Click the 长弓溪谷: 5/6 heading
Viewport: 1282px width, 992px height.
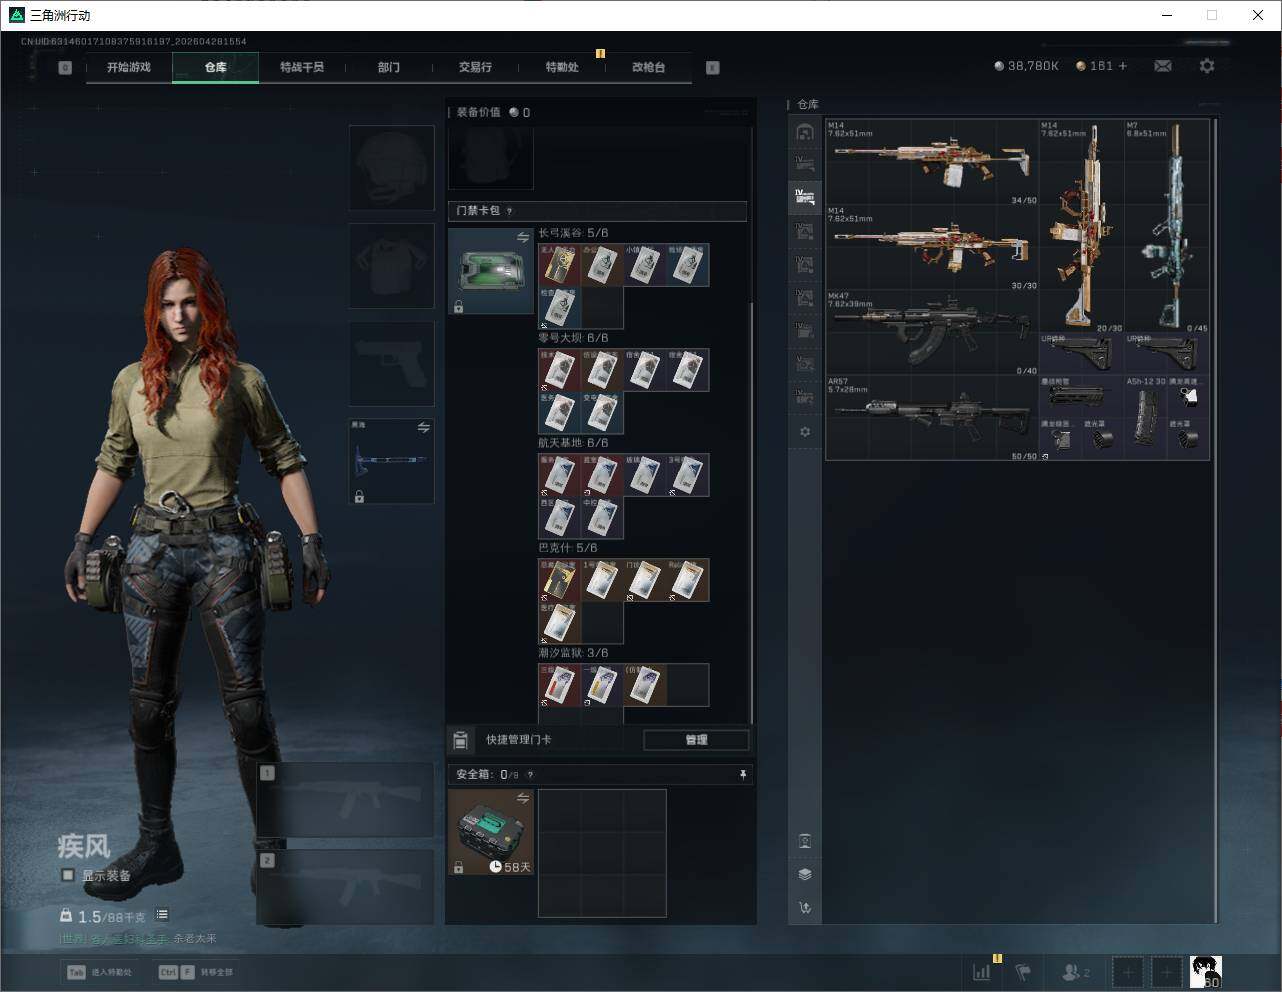coord(573,233)
